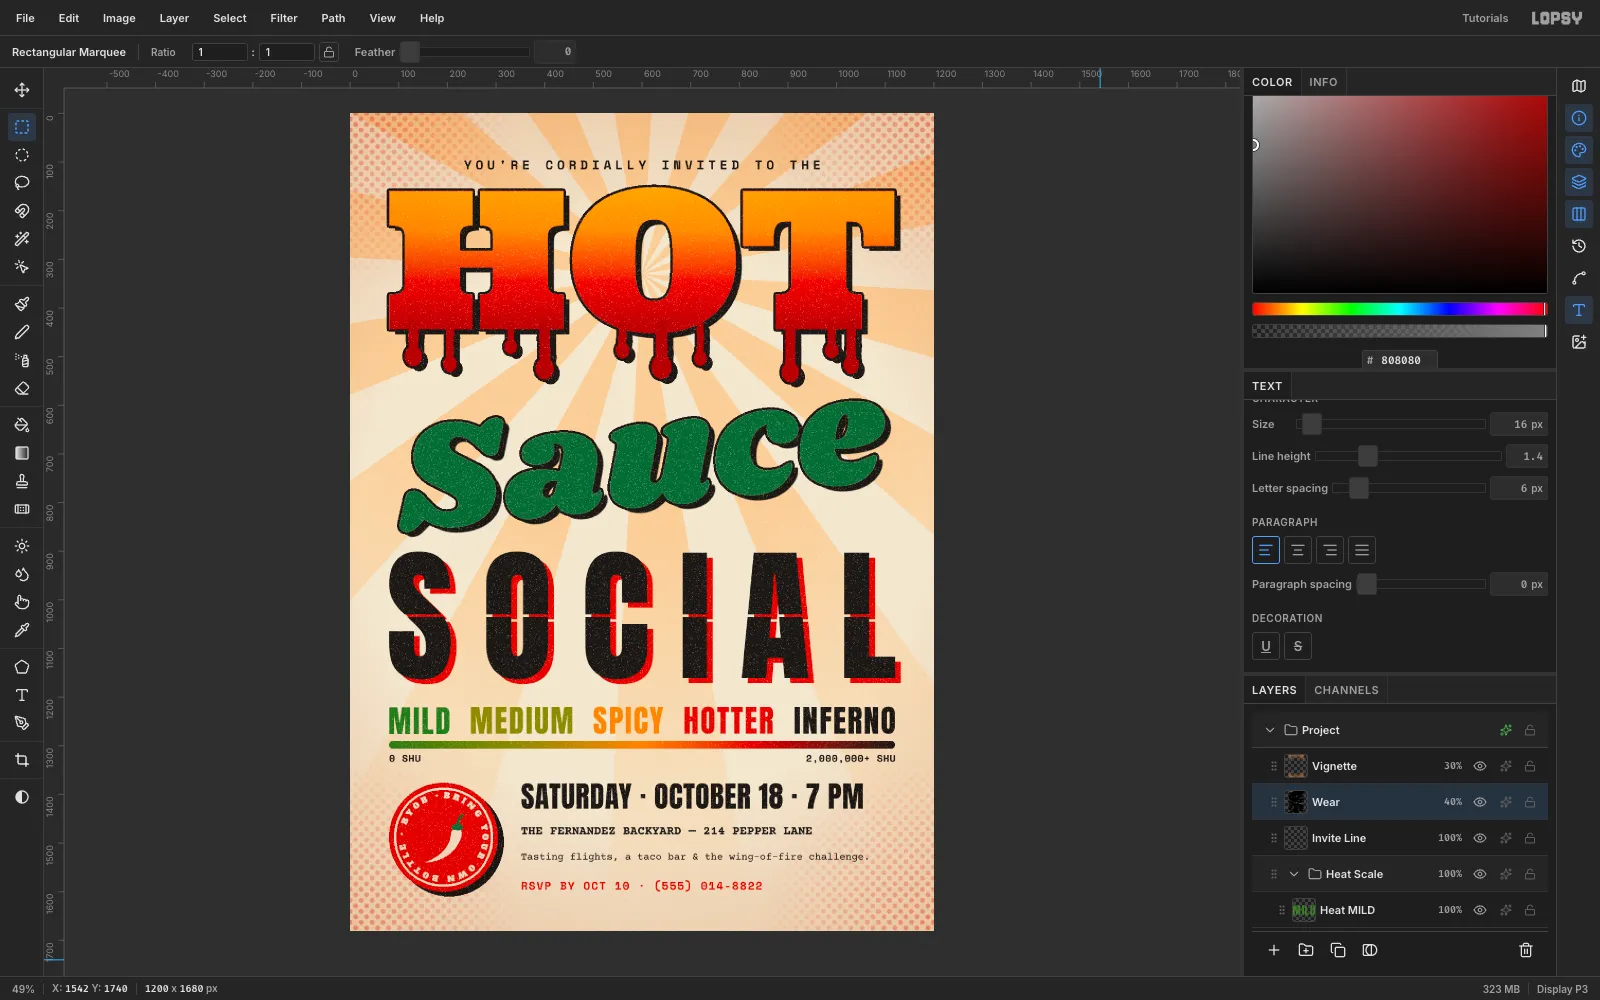The image size is (1600, 1000).
Task: Toggle lock on Project group
Action: click(1530, 730)
